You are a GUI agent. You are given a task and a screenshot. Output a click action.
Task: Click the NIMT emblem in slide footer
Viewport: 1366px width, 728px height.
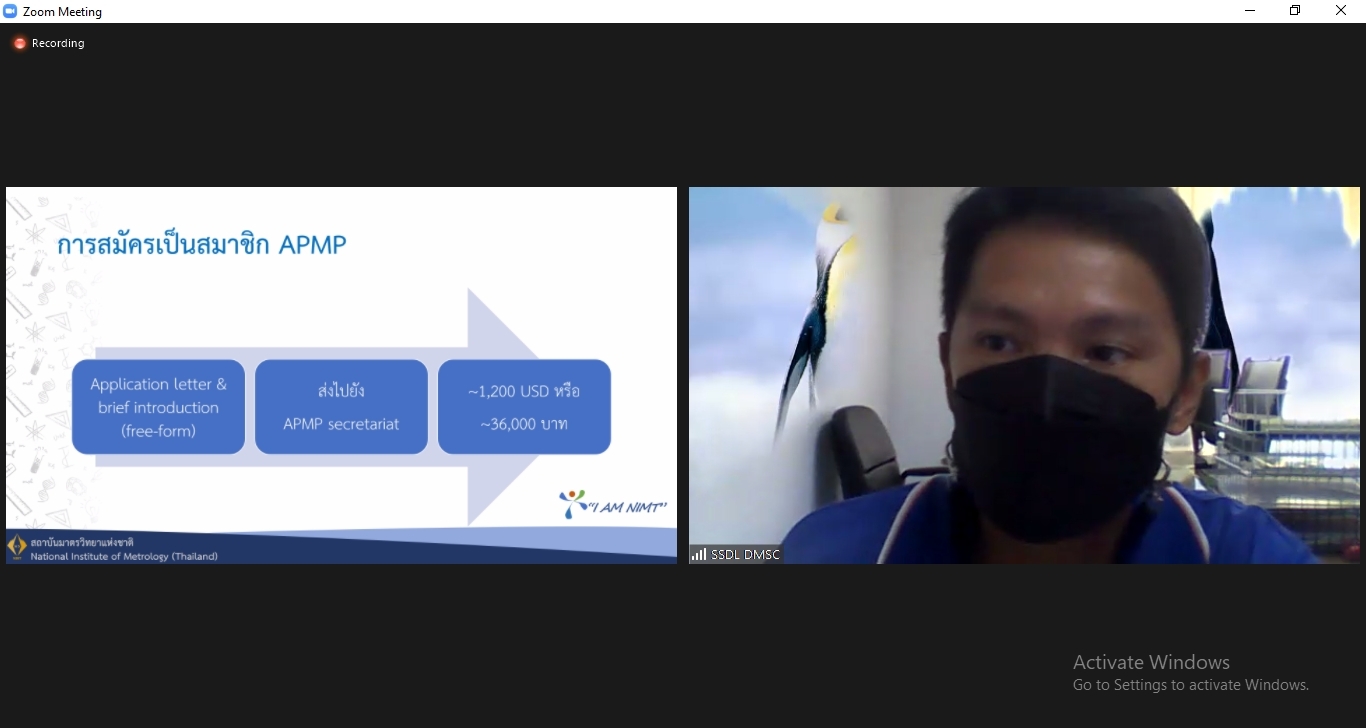point(17,547)
